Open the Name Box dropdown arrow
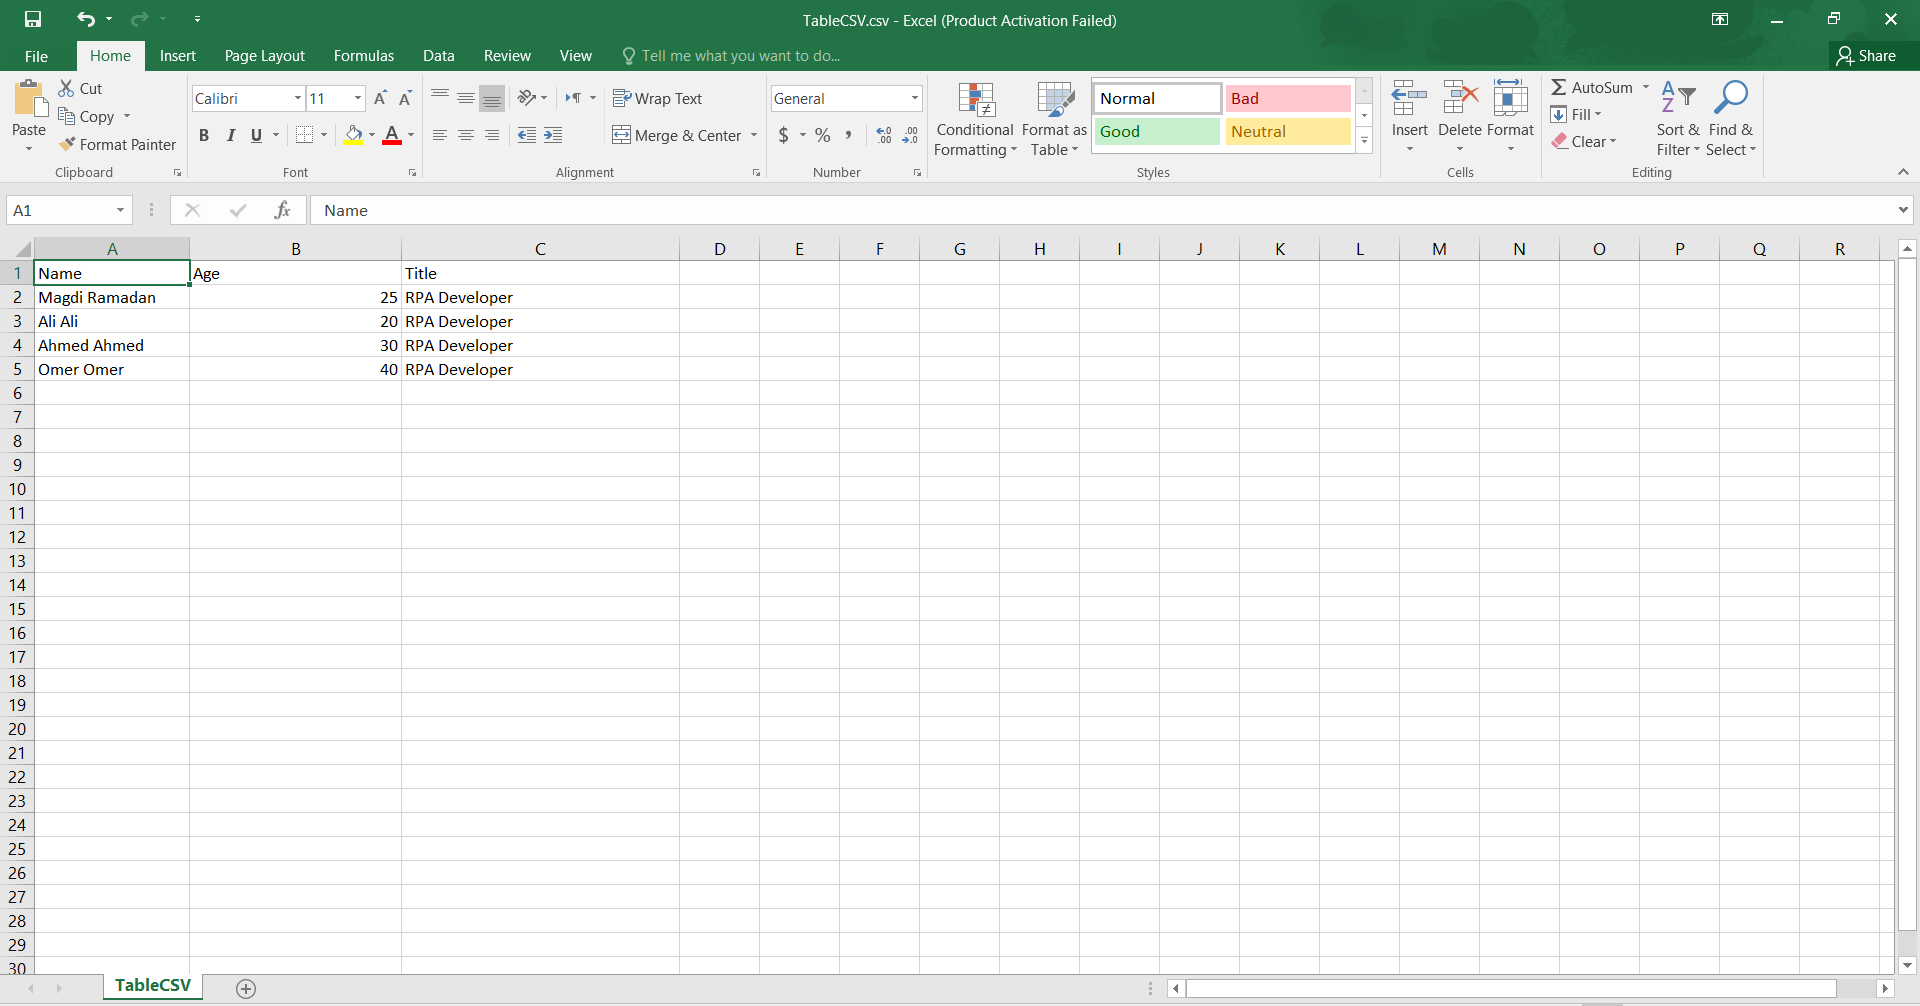 pos(120,210)
